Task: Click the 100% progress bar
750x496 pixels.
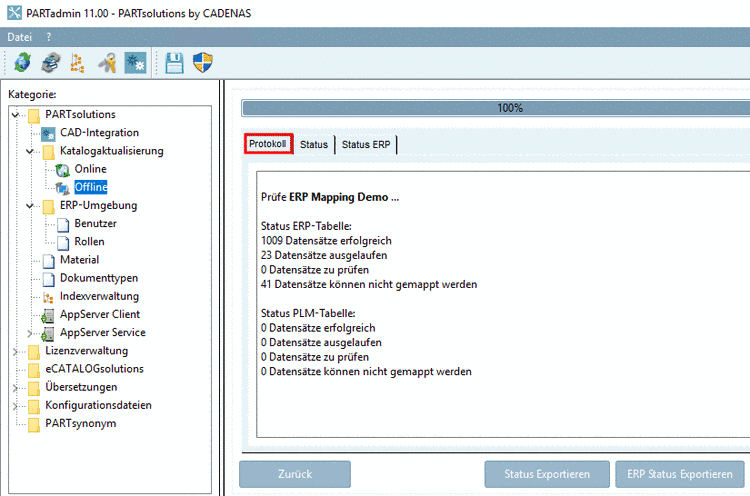Action: tap(496, 108)
